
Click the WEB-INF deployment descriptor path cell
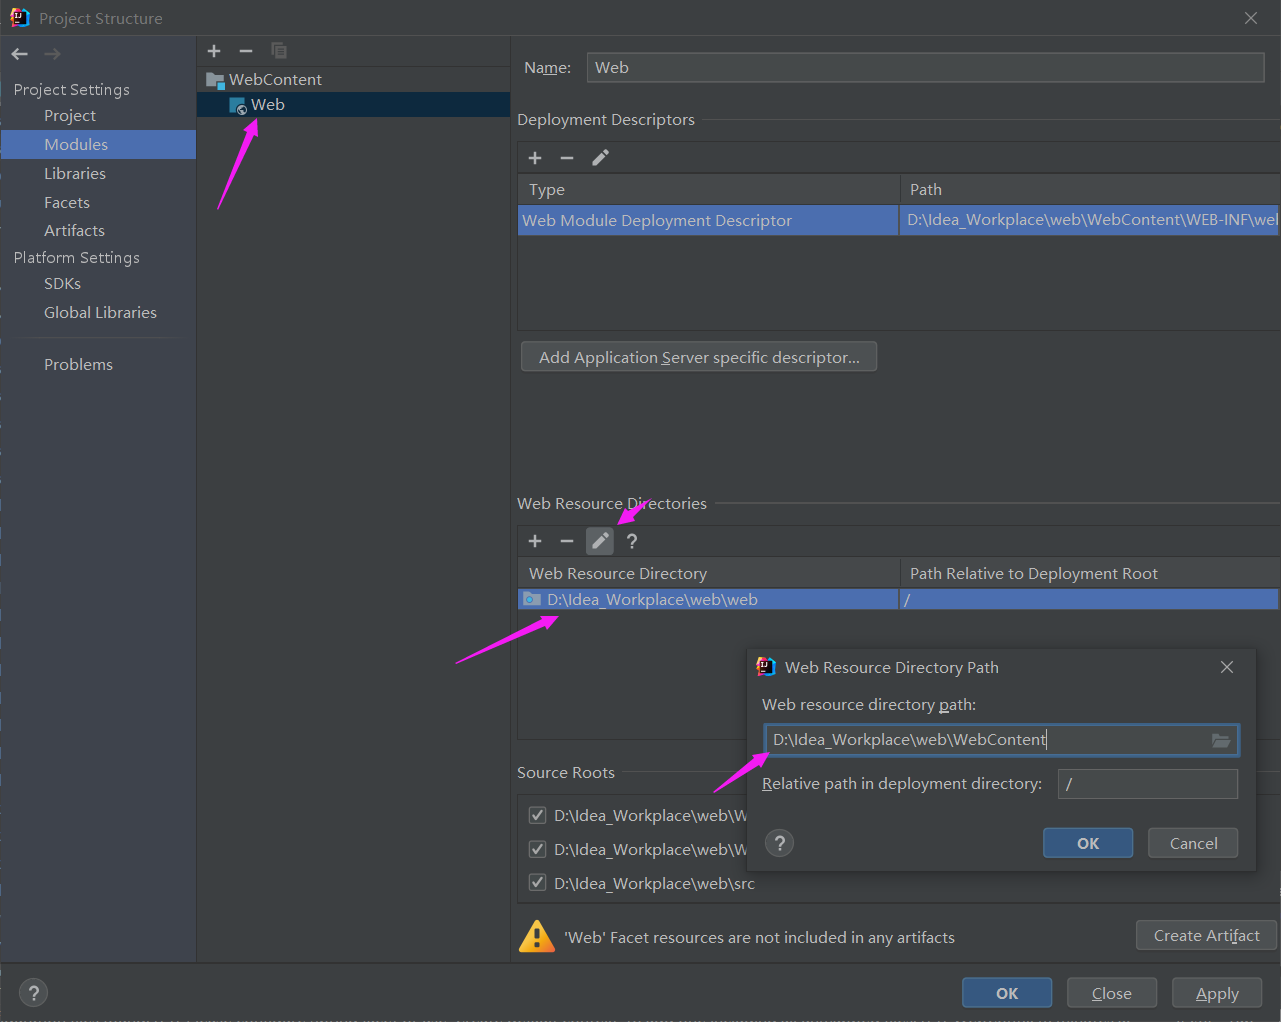pos(1090,220)
